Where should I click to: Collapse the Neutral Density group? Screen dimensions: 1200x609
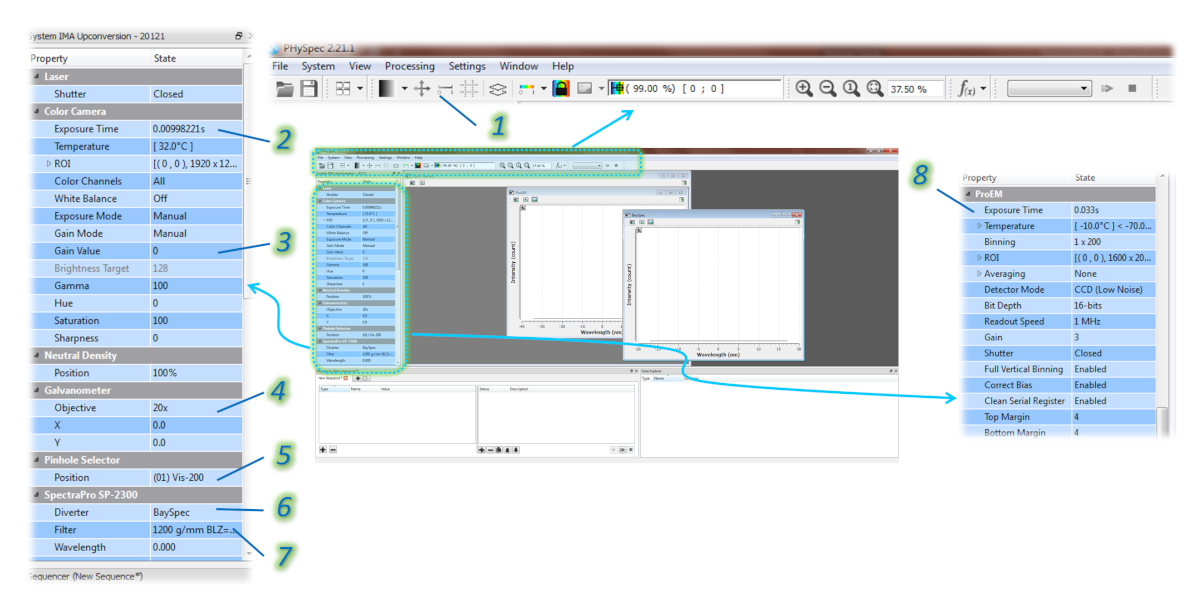37,355
